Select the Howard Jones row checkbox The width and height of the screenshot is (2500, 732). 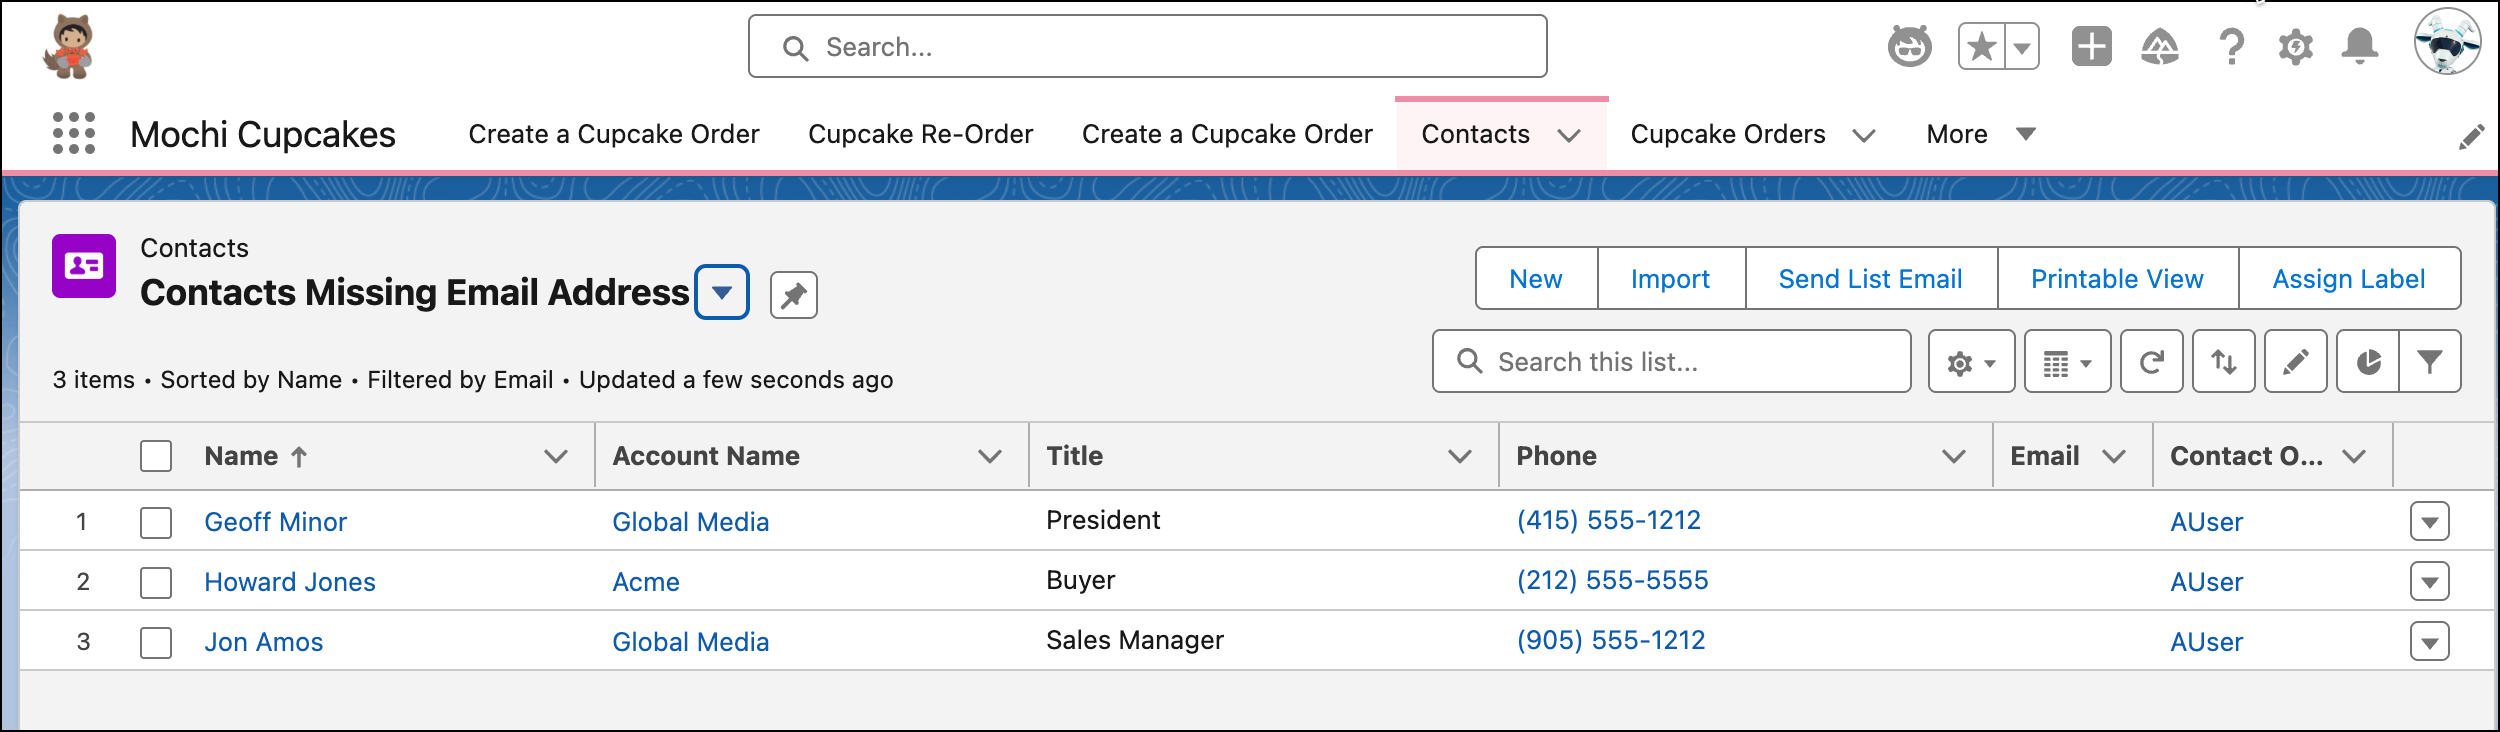tap(156, 582)
